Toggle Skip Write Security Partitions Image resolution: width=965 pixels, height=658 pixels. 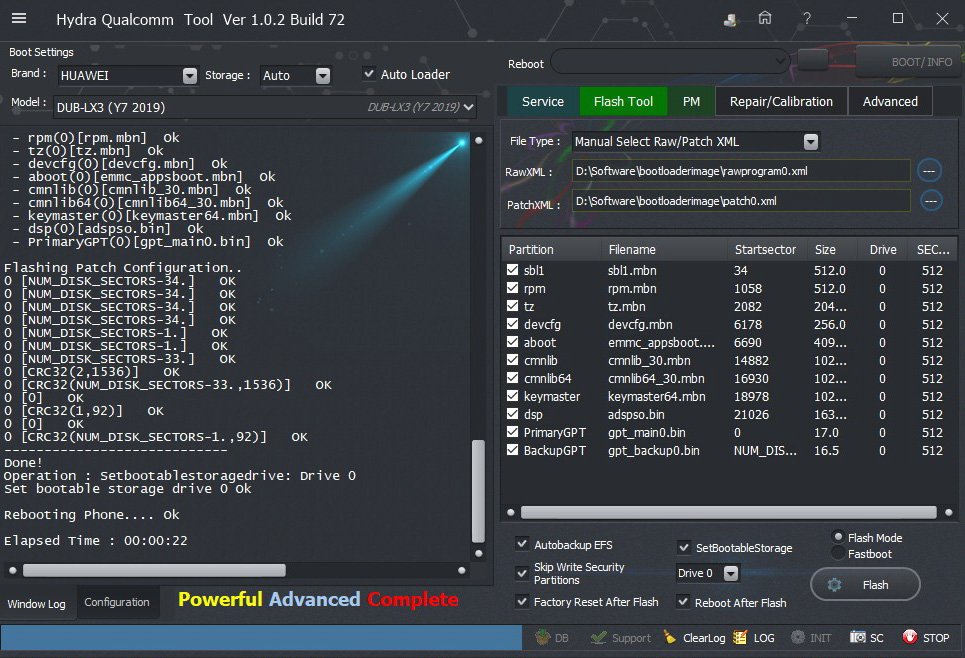click(x=522, y=573)
